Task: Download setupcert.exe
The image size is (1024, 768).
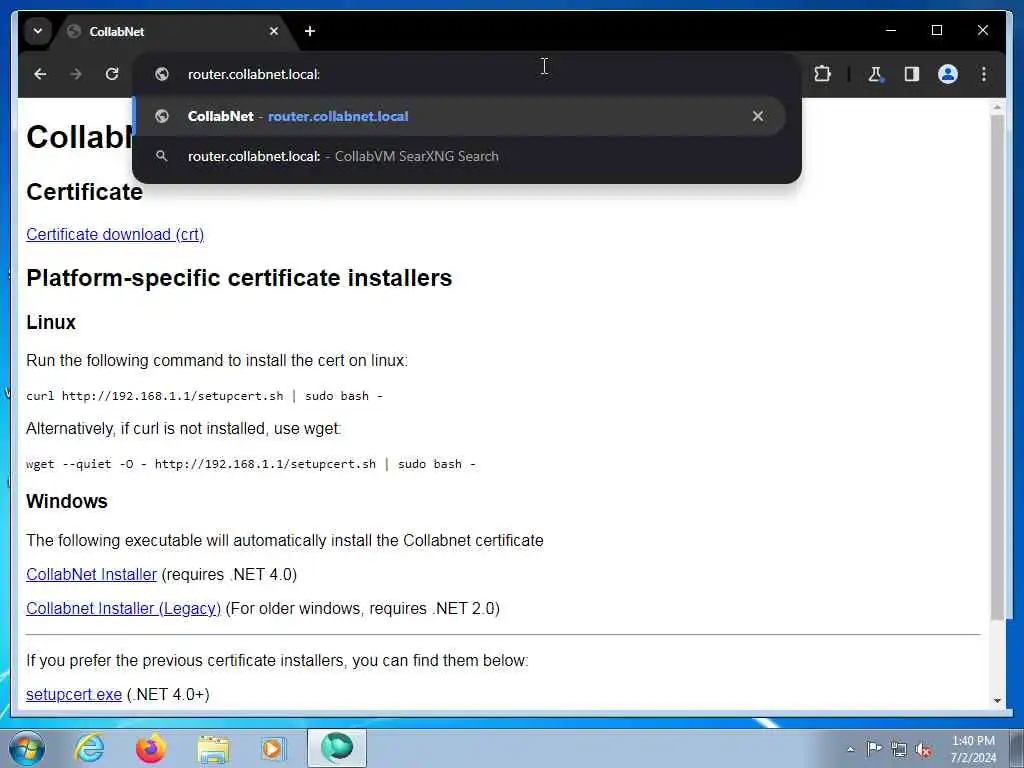Action: [74, 695]
